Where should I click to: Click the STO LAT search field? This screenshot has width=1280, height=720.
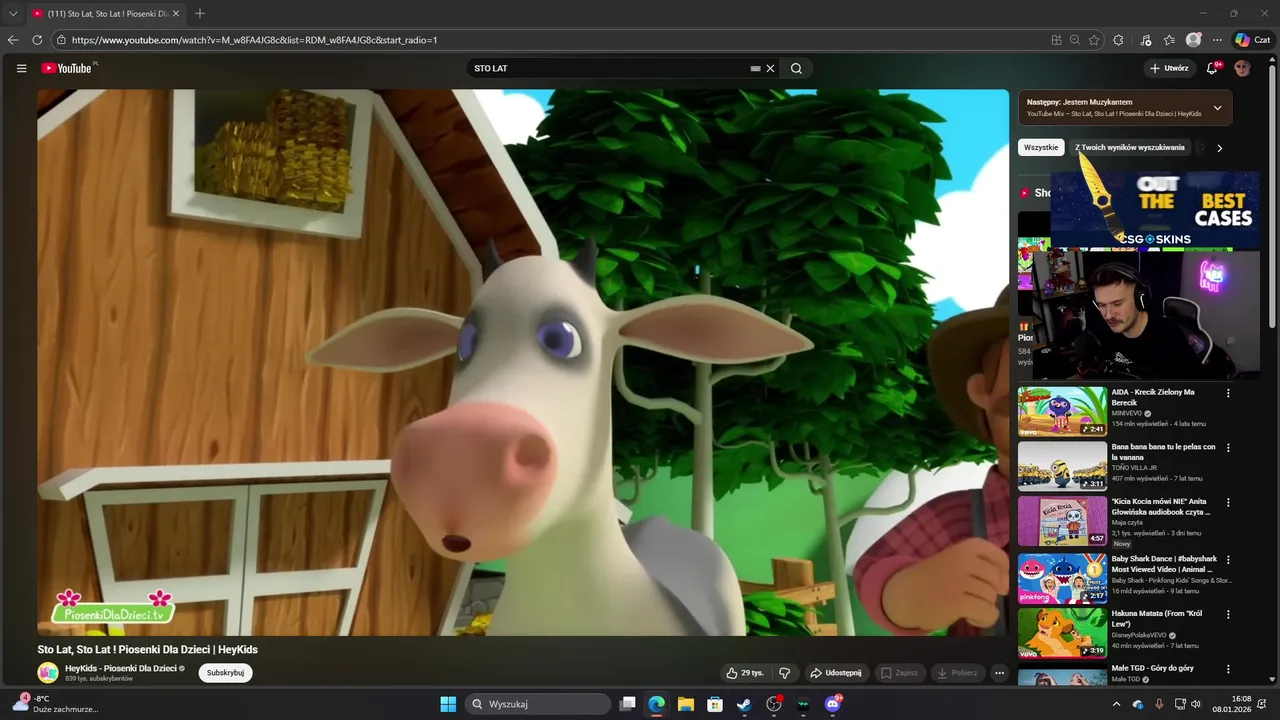coord(608,68)
